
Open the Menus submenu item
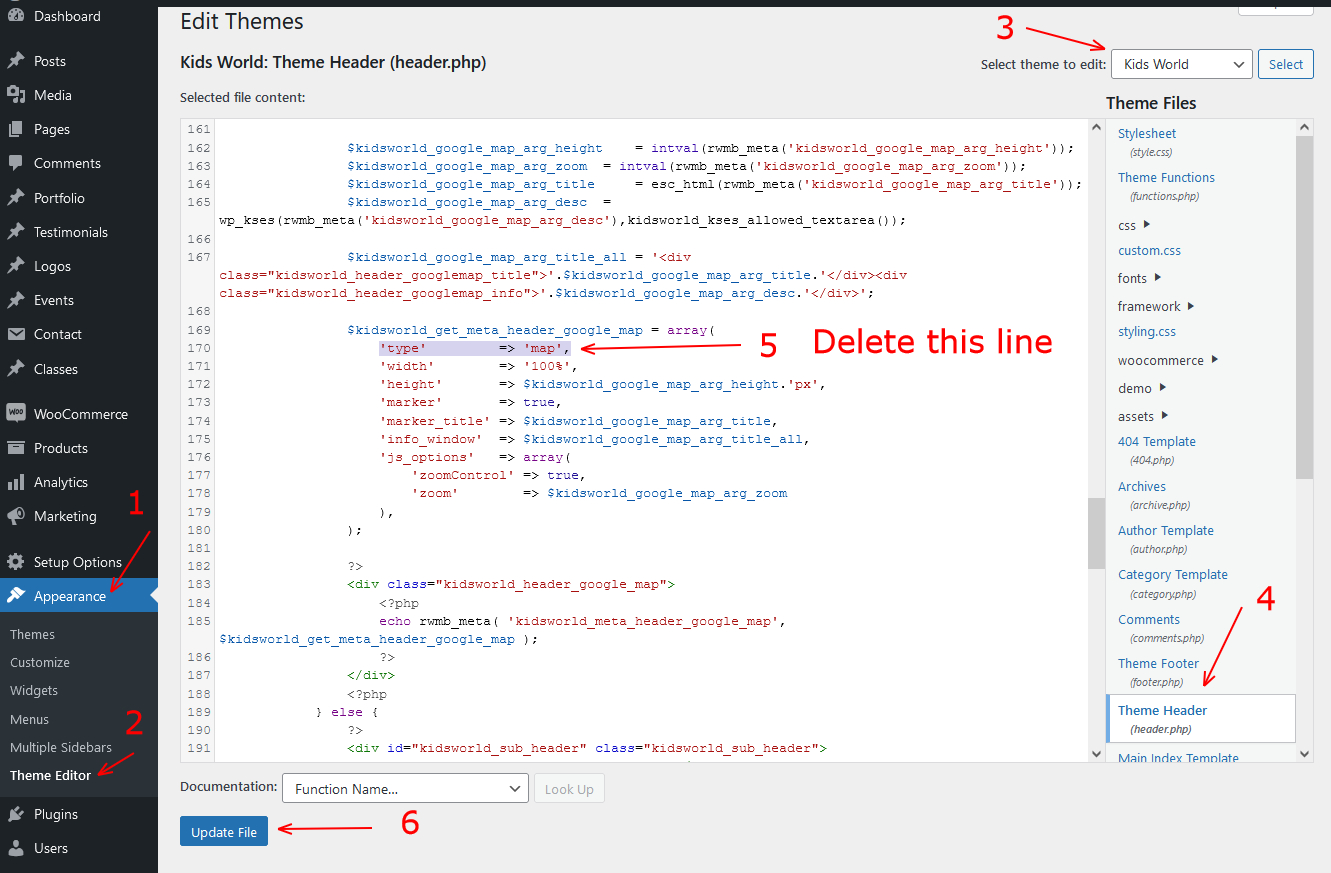[29, 719]
